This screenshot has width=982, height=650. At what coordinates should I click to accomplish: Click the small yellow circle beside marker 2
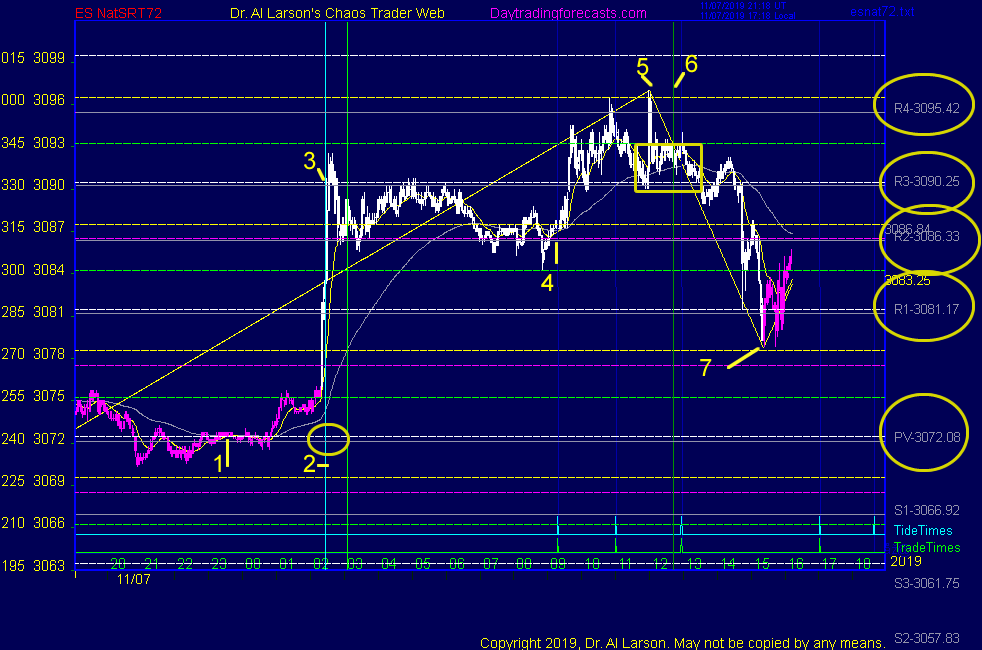(x=329, y=438)
